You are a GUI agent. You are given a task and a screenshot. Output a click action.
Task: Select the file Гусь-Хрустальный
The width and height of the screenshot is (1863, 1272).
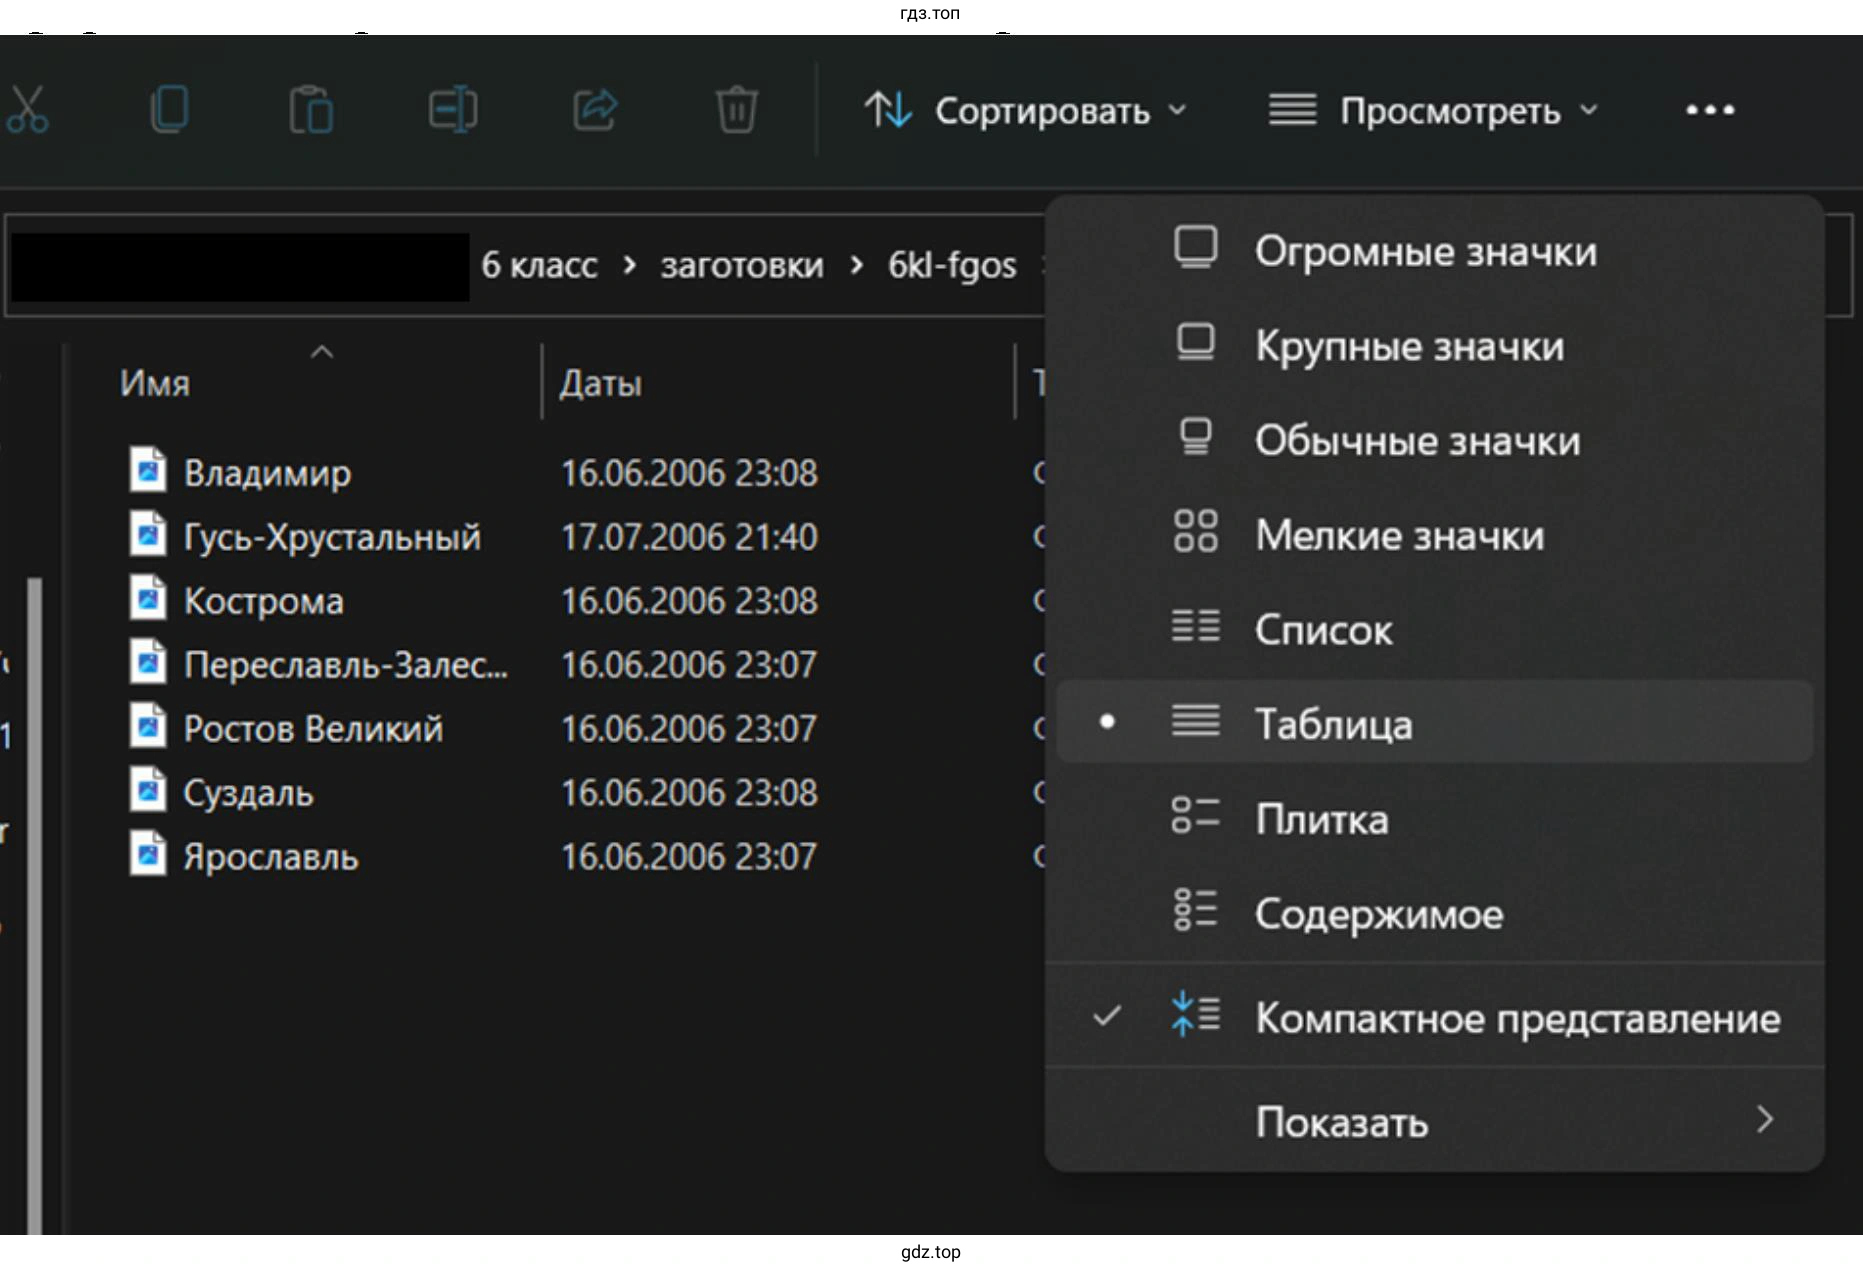click(332, 537)
